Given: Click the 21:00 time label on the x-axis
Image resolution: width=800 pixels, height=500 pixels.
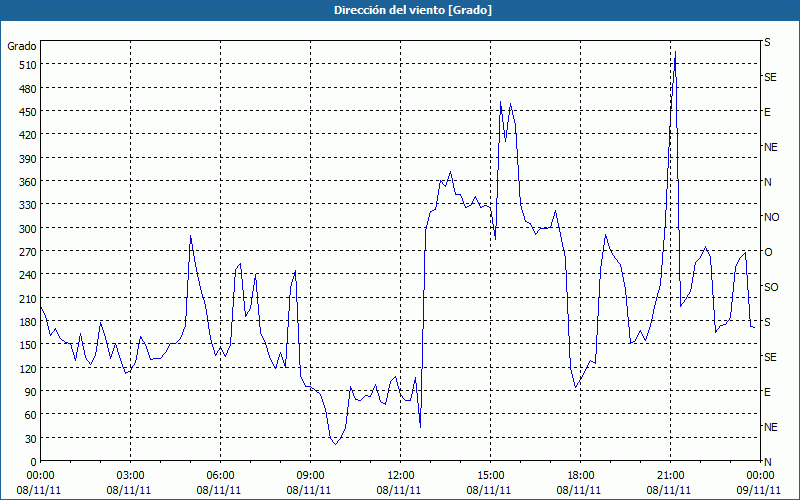Looking at the screenshot, I should tap(670, 476).
